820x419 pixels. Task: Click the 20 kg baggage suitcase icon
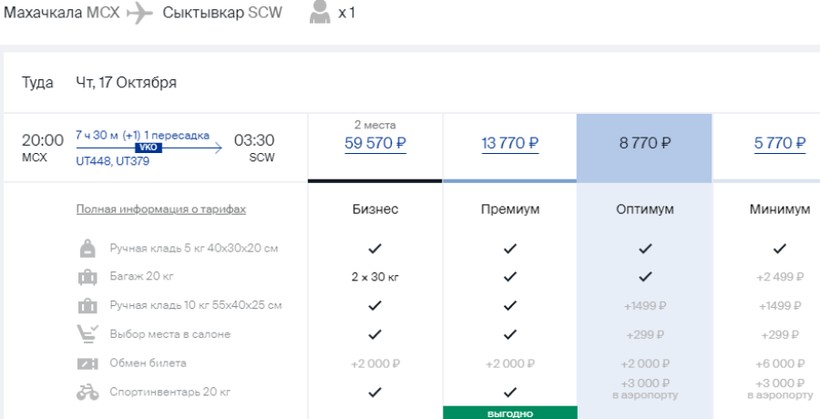[x=88, y=277]
